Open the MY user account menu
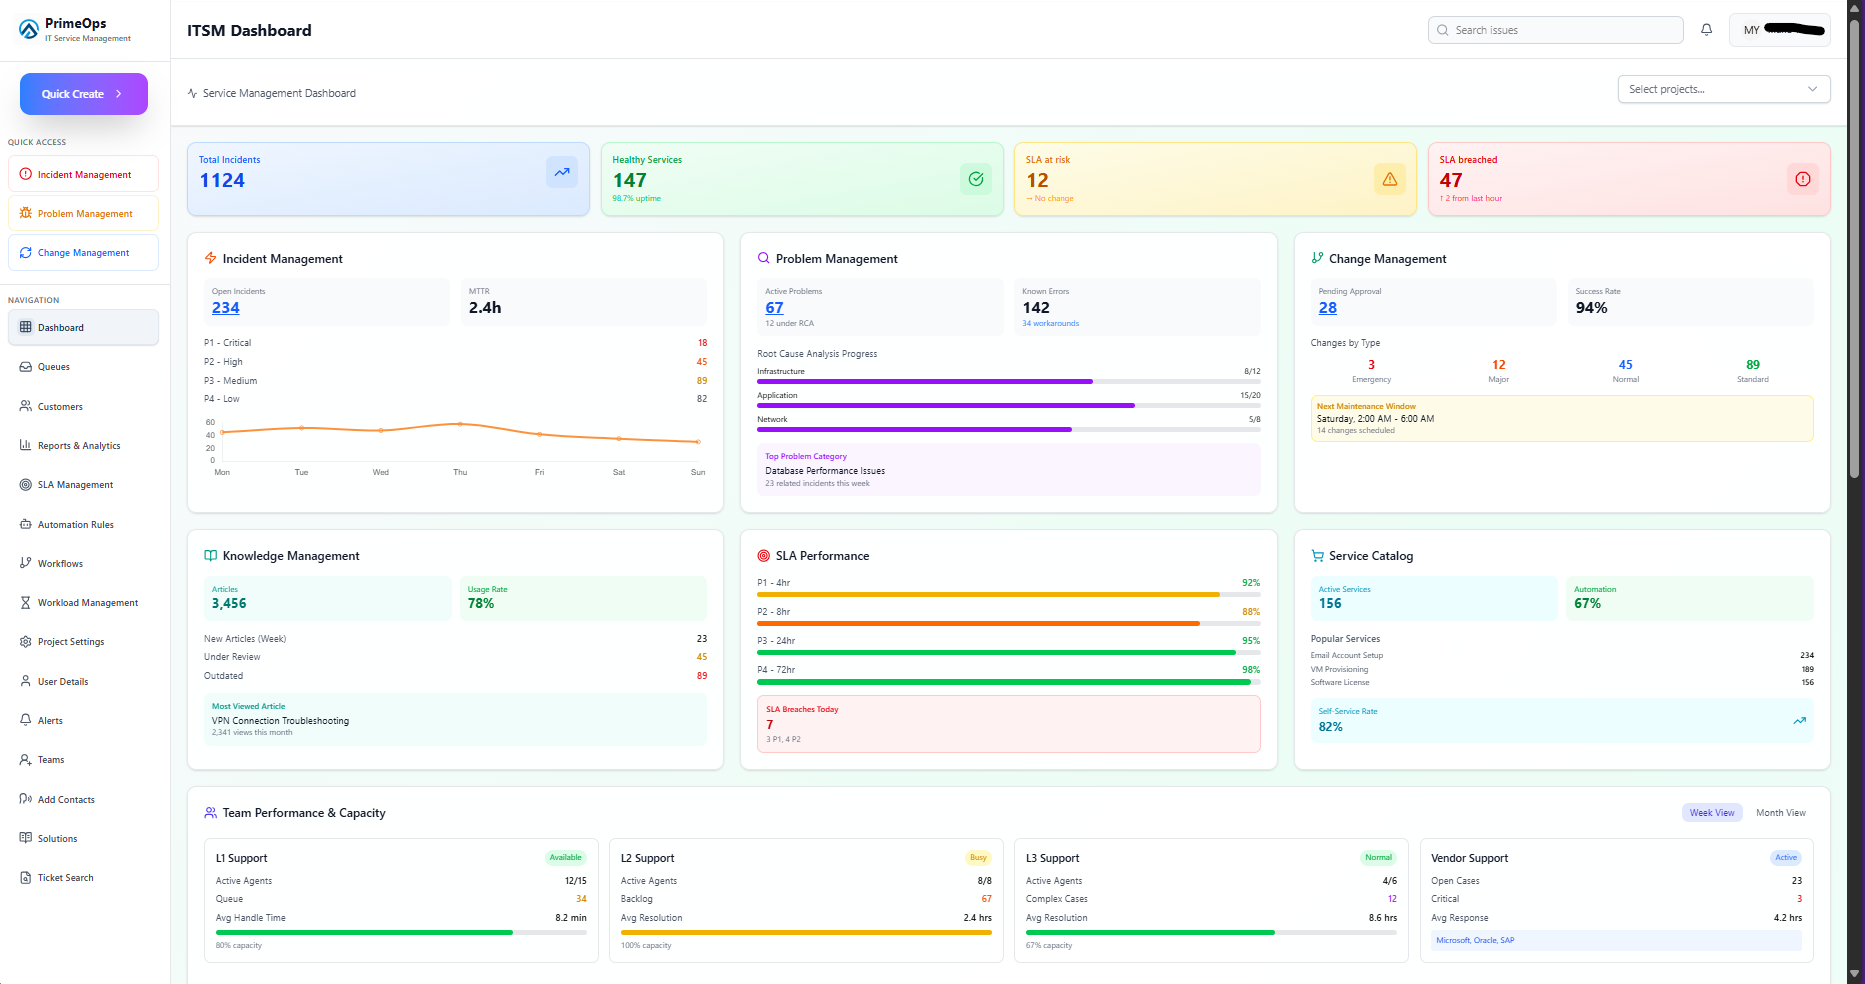 click(x=1780, y=30)
